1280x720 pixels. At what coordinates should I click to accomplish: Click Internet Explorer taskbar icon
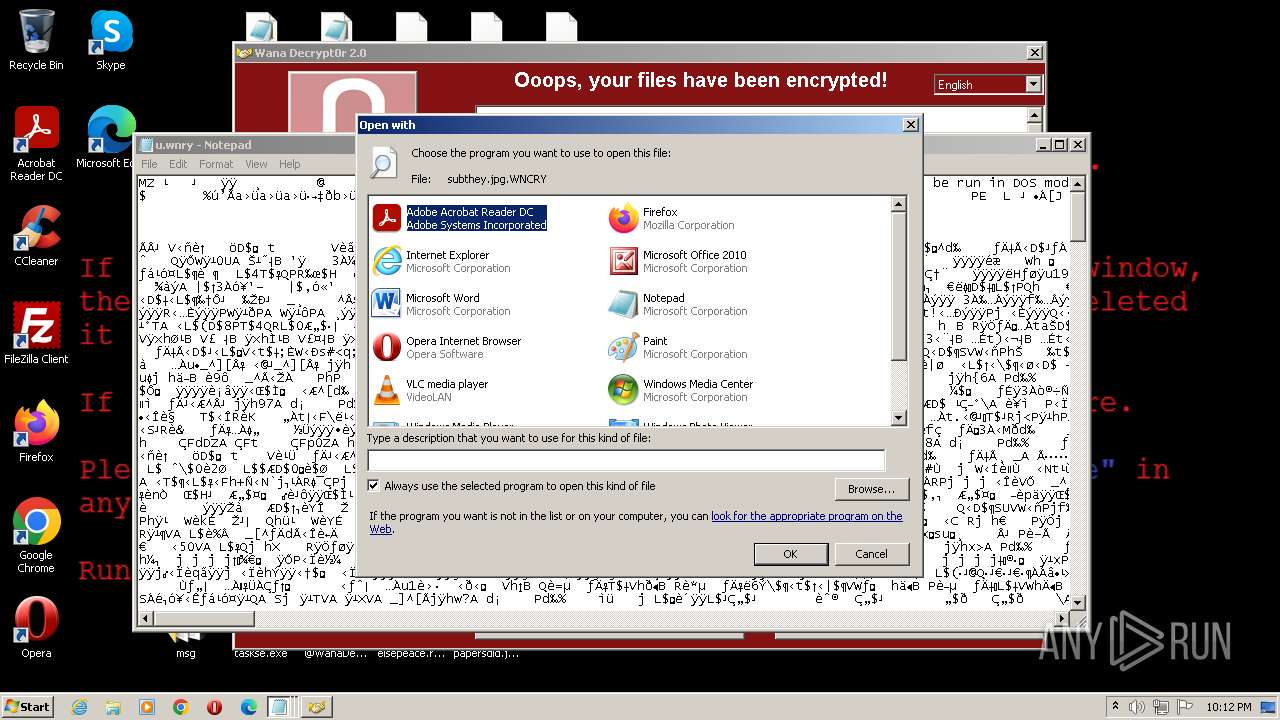tap(79, 707)
